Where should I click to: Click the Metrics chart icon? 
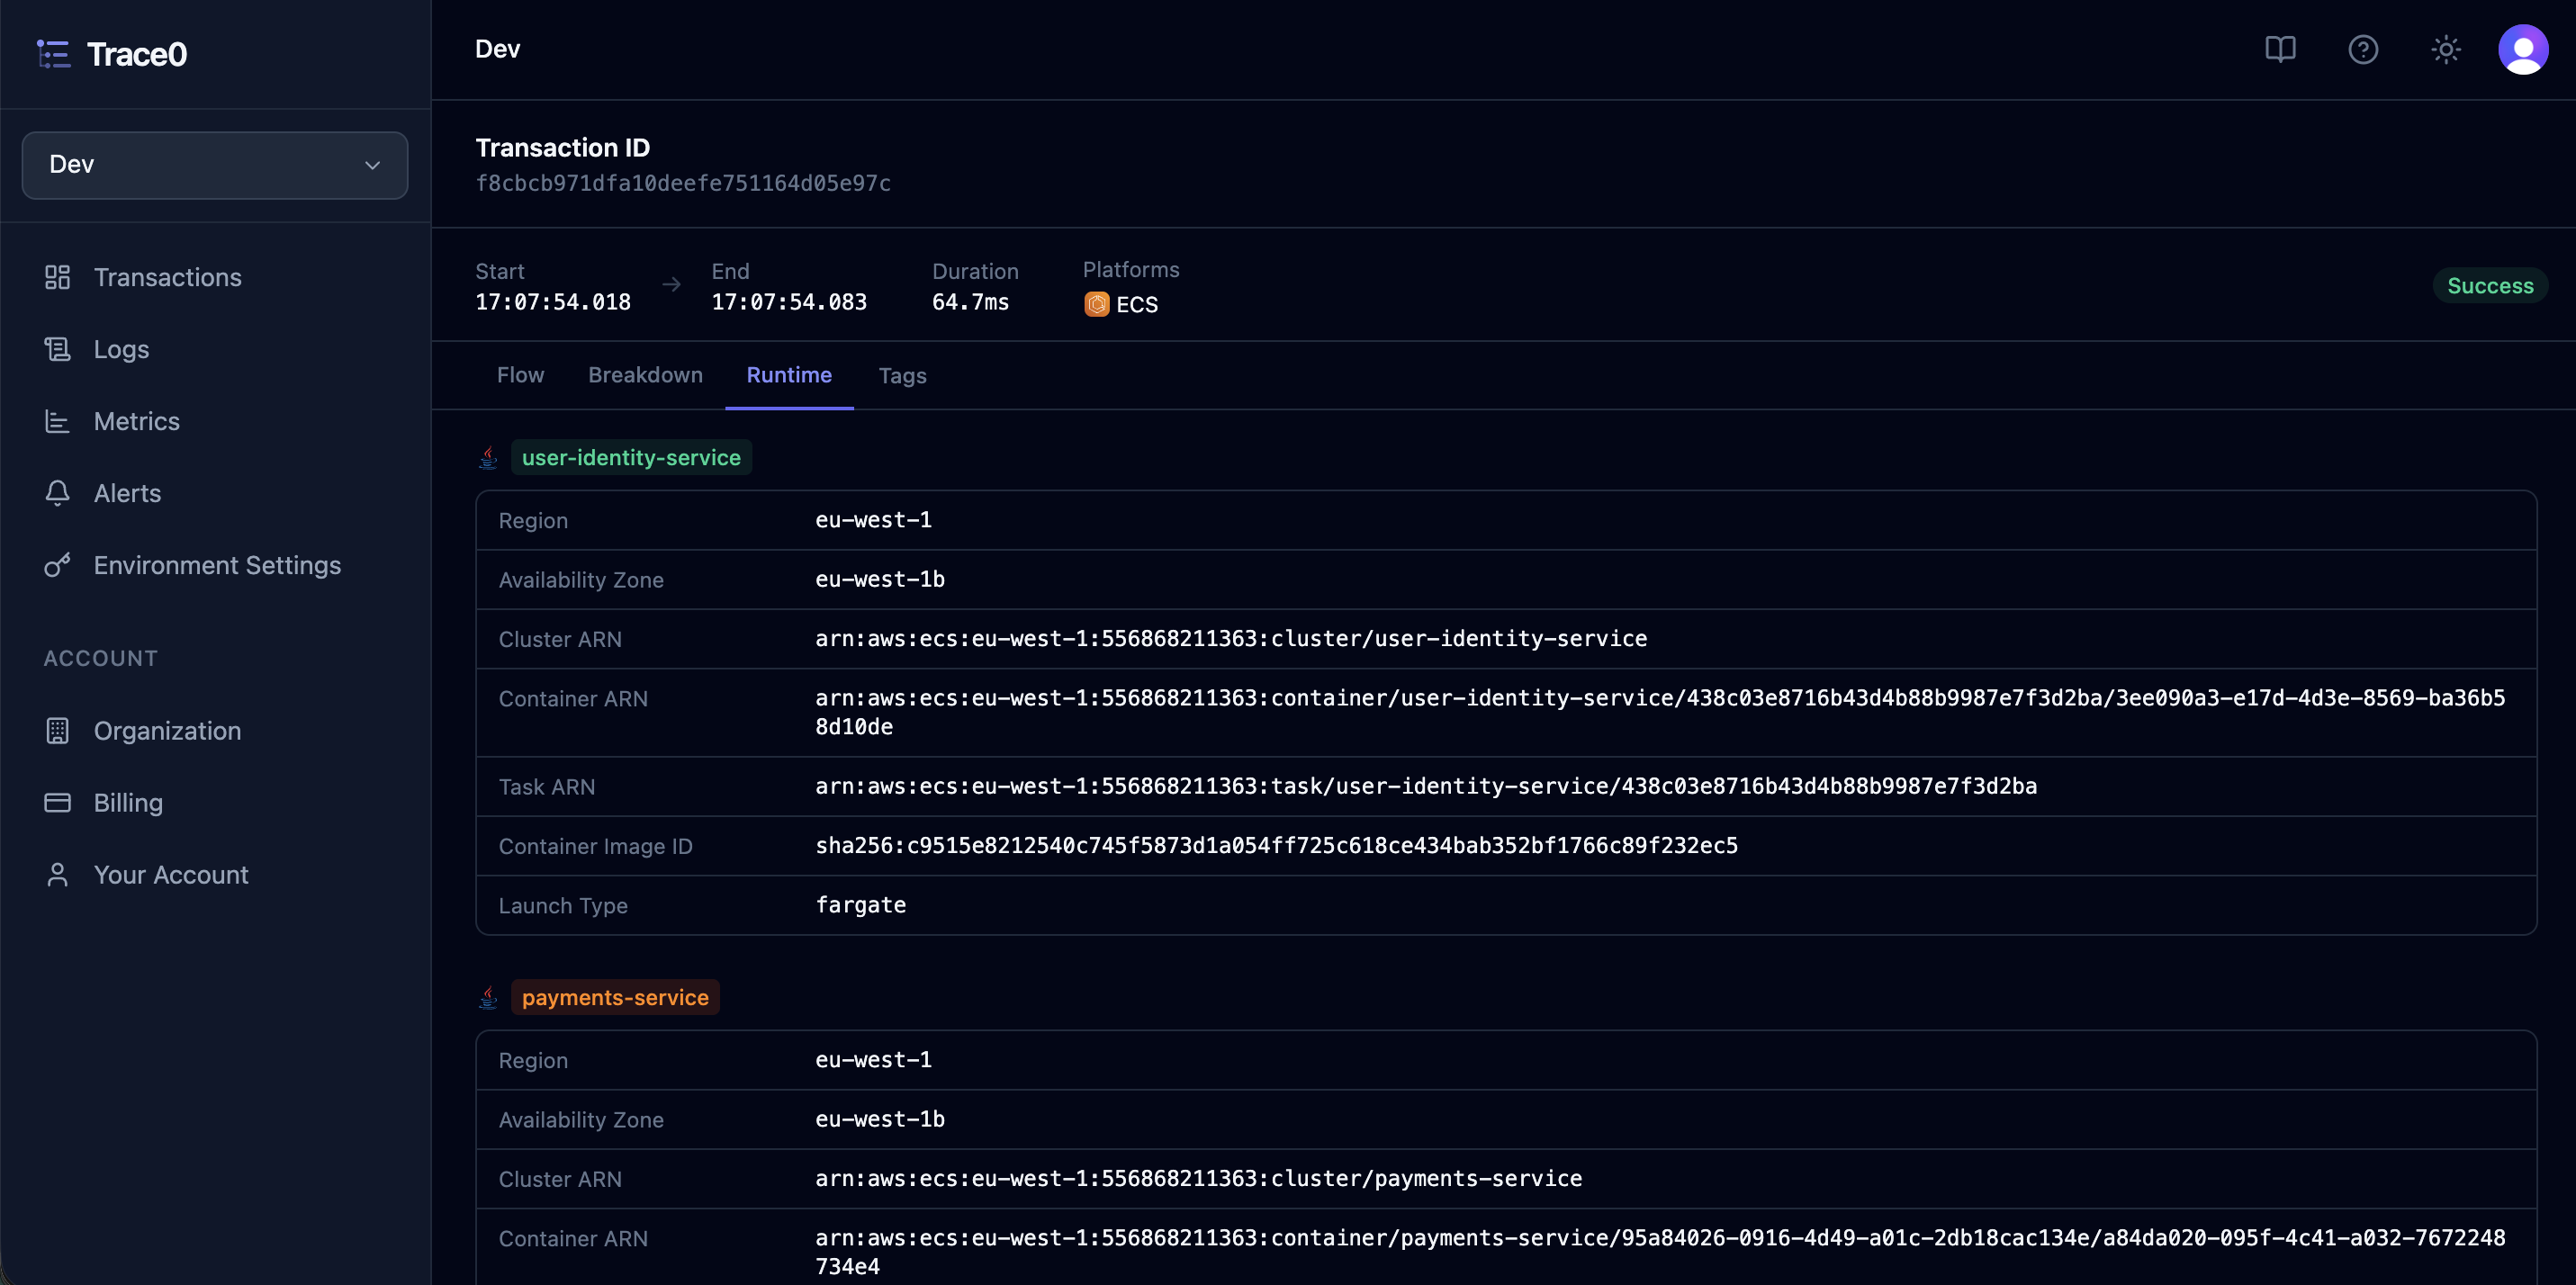point(58,421)
